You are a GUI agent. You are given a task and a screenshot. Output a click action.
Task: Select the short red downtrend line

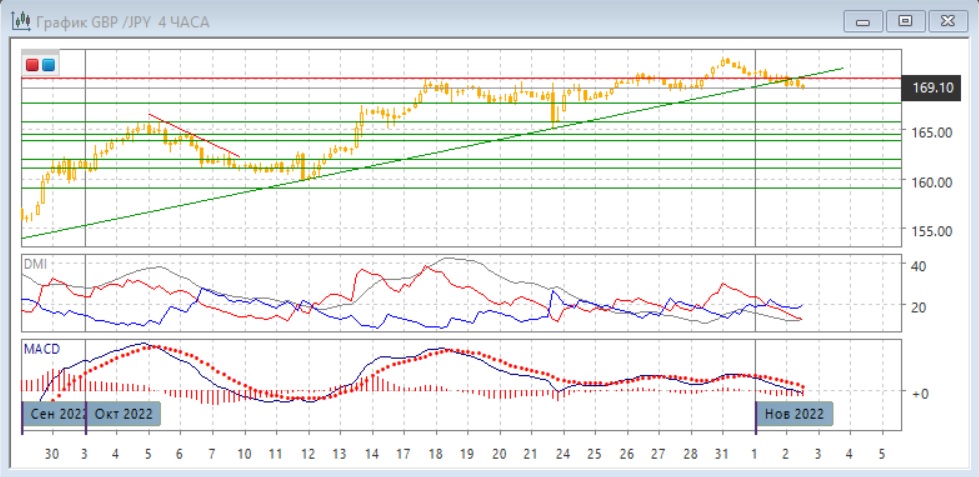point(195,135)
